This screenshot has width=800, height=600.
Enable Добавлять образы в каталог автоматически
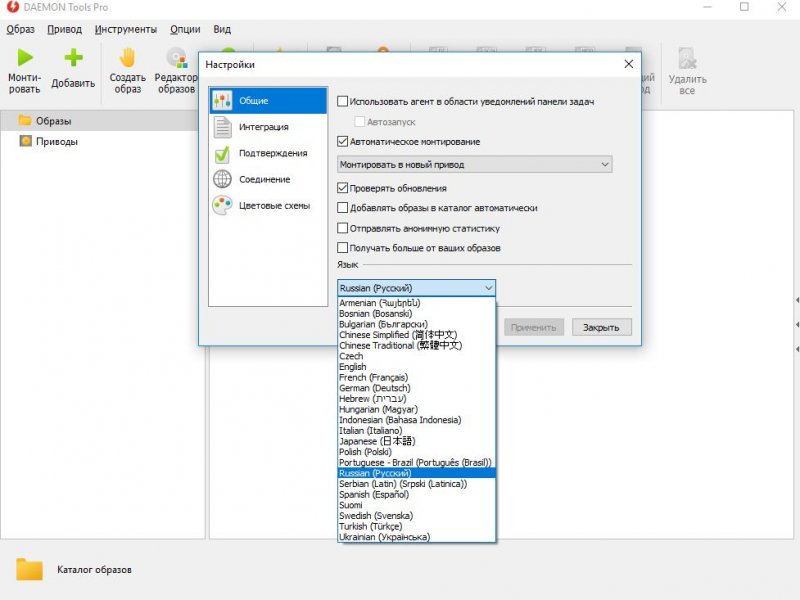342,208
